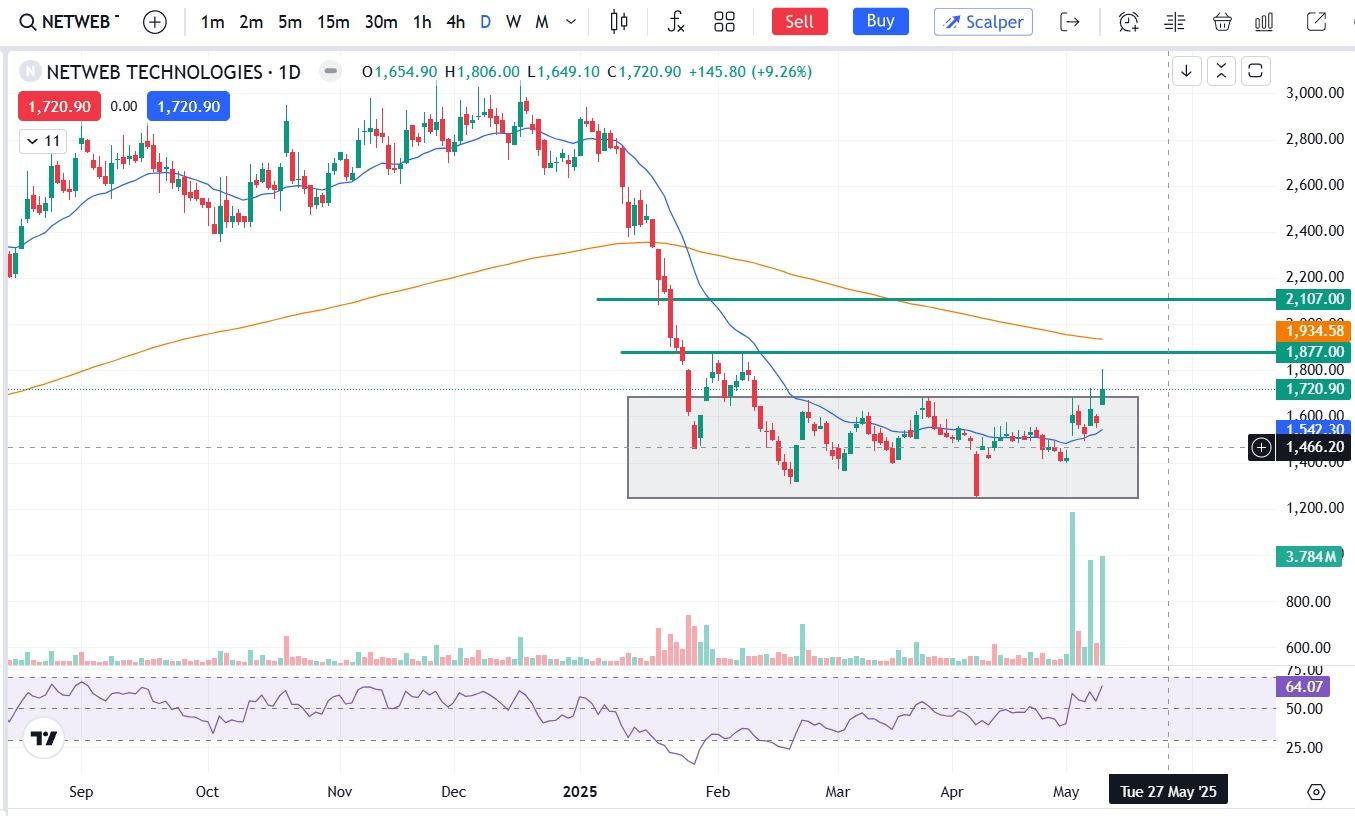This screenshot has height=816, width=1355.
Task: Click the bar chart analytics icon
Action: [1264, 21]
